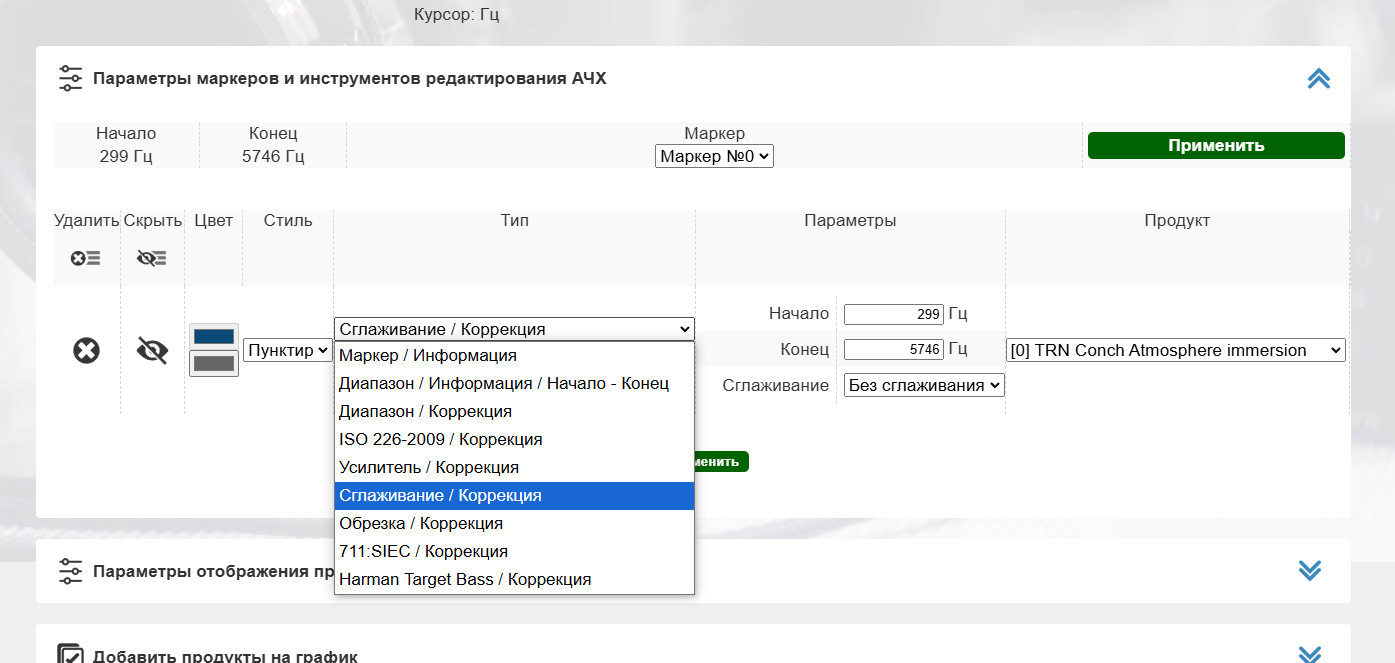Image resolution: width=1395 pixels, height=663 pixels.
Task: Select ISO 226-2009 / Коррекция from list
Action: [441, 440]
